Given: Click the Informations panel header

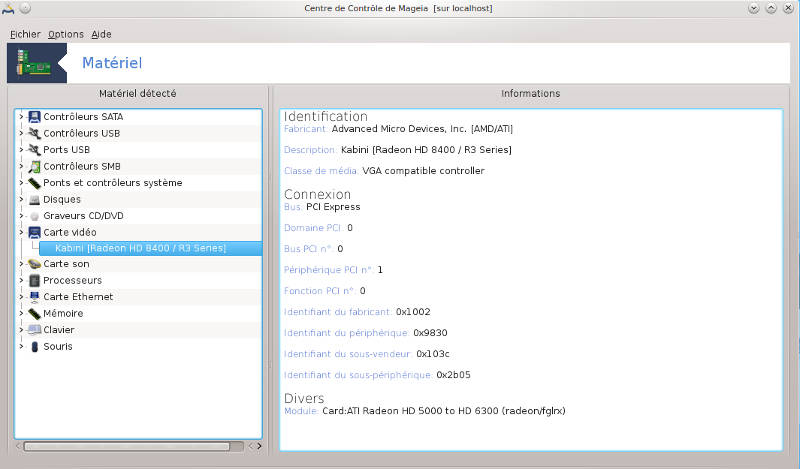Looking at the screenshot, I should coord(530,93).
